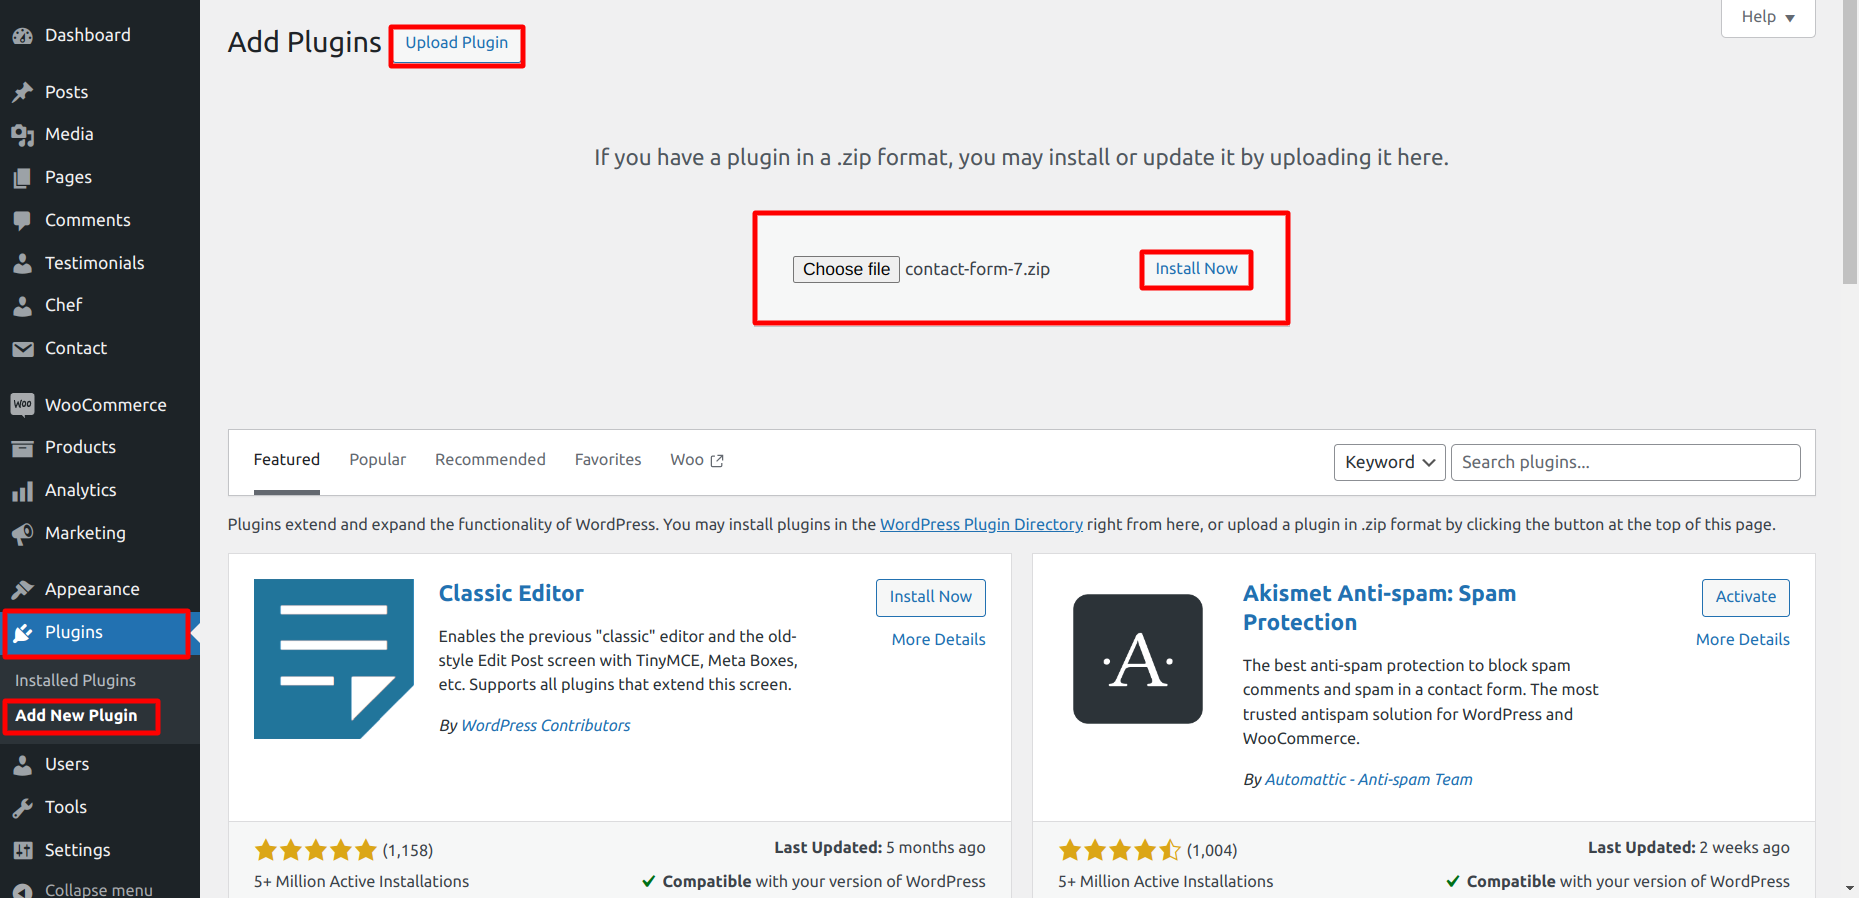
Task: Expand the Help dropdown
Action: [x=1767, y=17]
